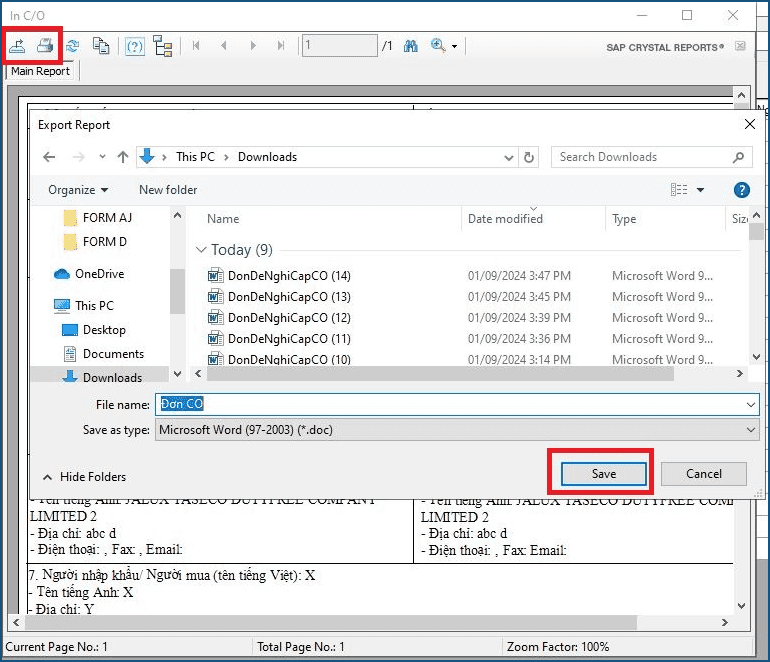
Task: Click the Save button
Action: [x=604, y=474]
